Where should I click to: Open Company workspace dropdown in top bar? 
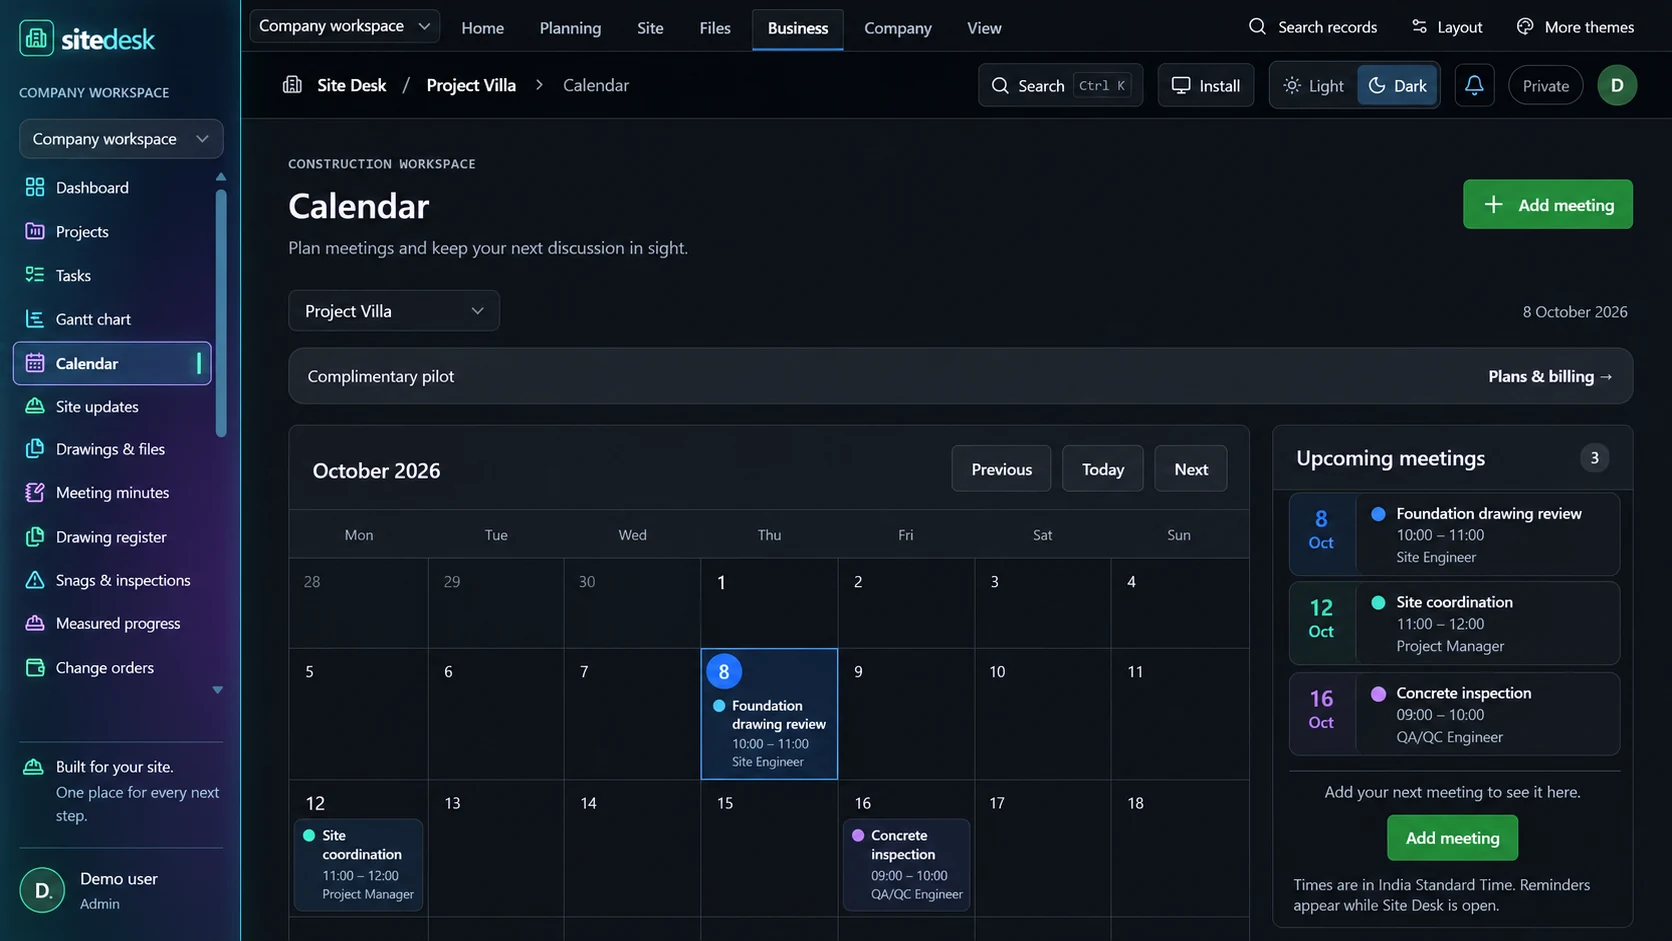[344, 26]
